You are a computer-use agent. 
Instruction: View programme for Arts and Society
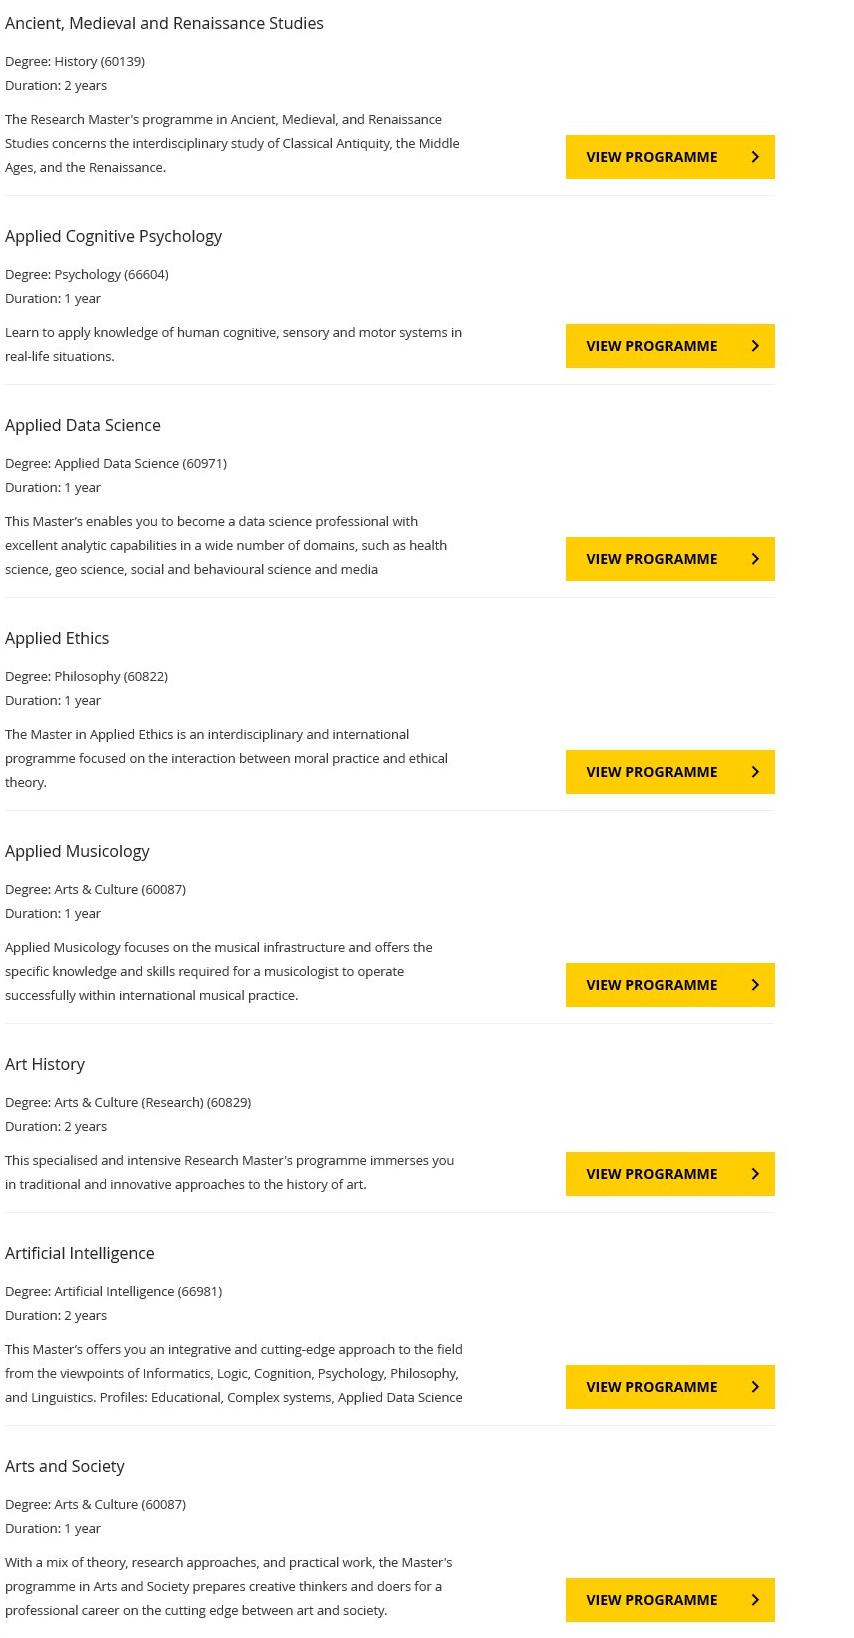(x=670, y=1600)
